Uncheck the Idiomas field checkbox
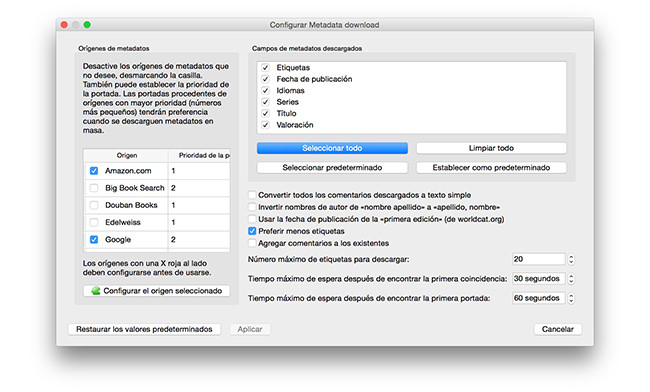650x392 pixels. [265, 90]
